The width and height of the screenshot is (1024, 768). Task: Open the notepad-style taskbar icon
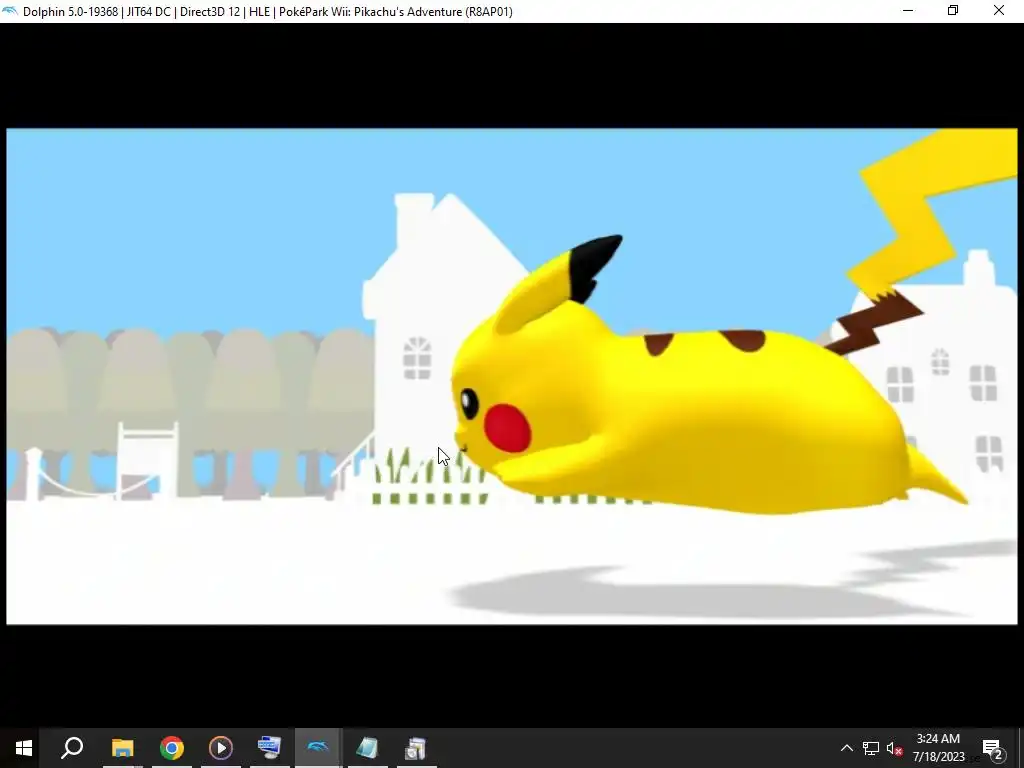pos(368,748)
